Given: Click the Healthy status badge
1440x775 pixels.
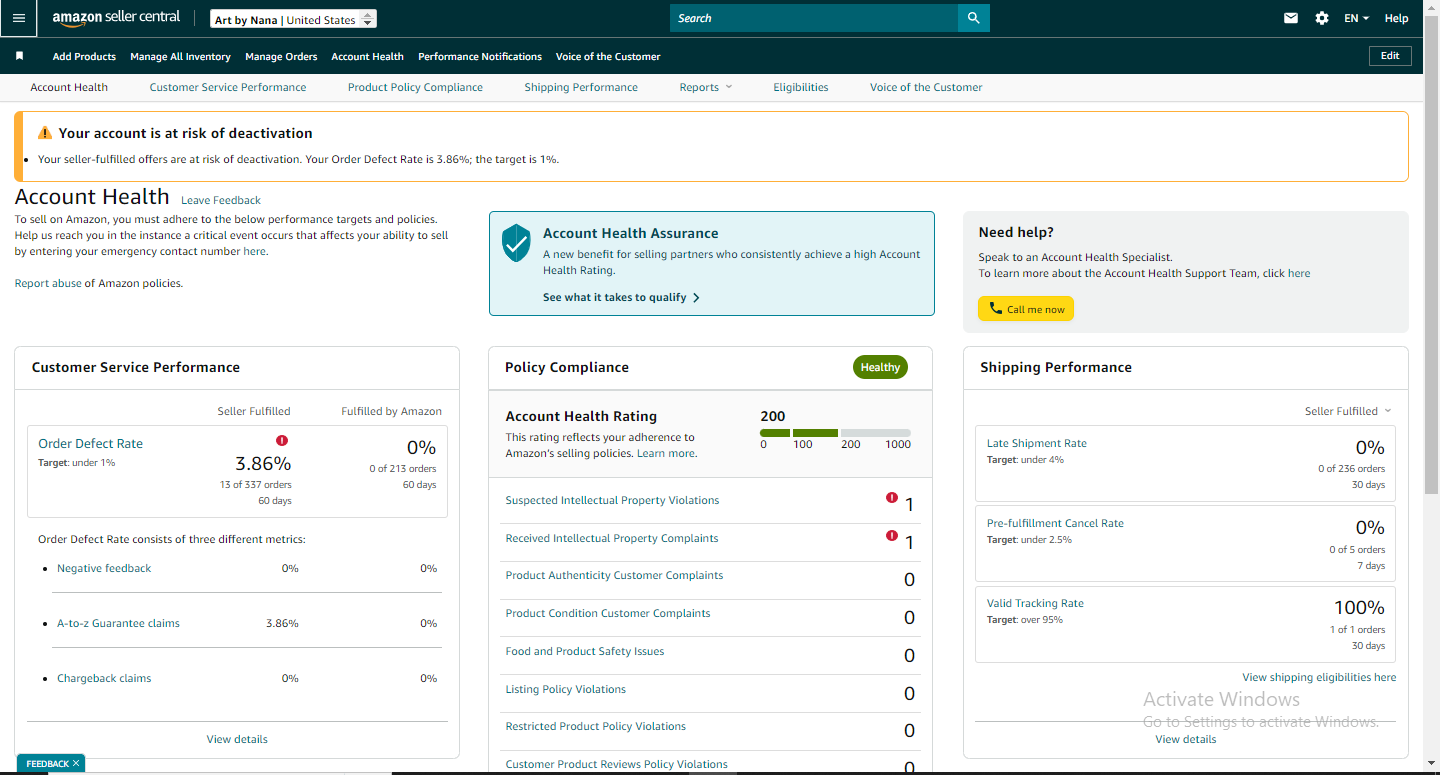Looking at the screenshot, I should (880, 367).
